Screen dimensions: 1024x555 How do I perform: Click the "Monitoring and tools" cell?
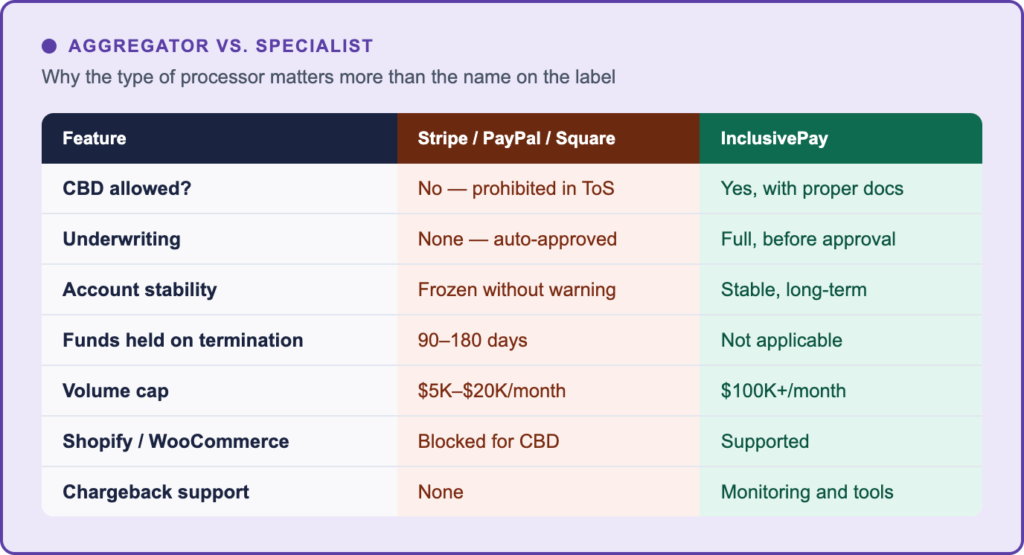[807, 492]
